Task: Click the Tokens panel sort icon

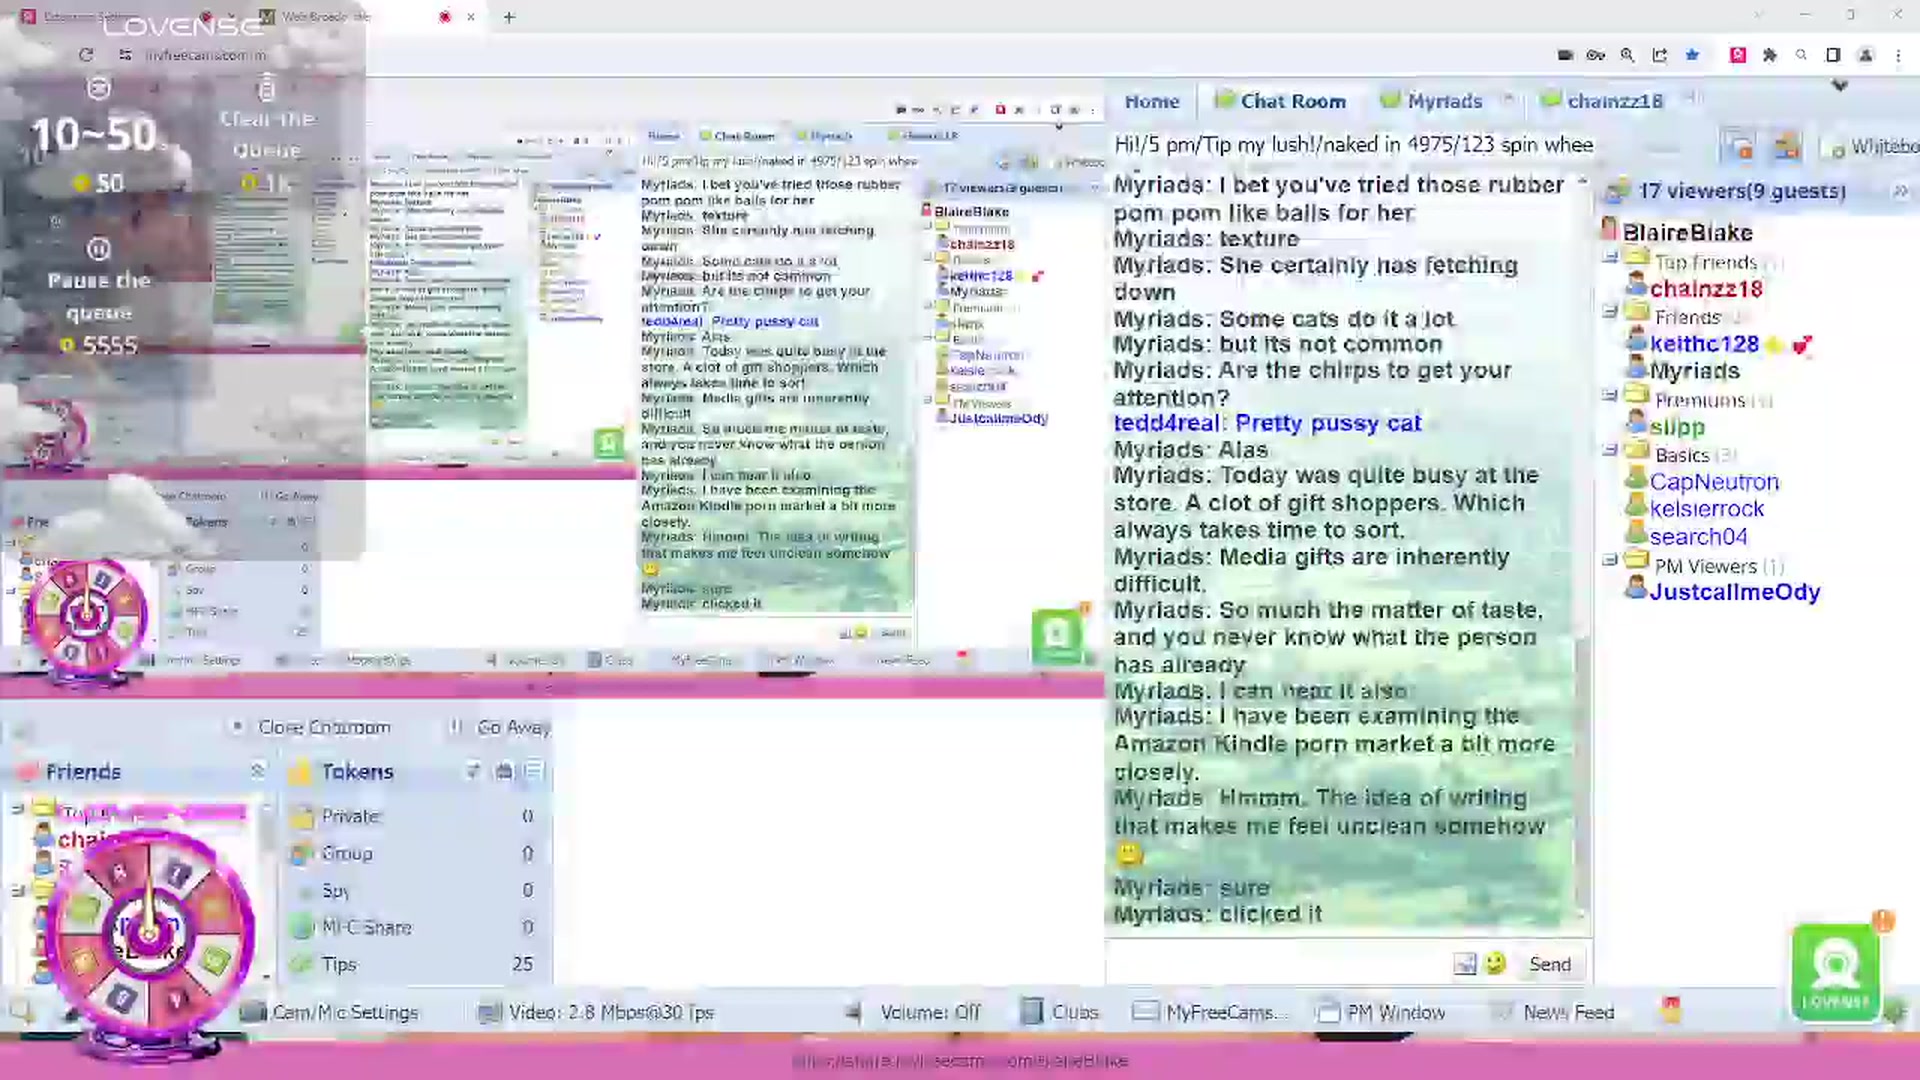Action: 473,771
